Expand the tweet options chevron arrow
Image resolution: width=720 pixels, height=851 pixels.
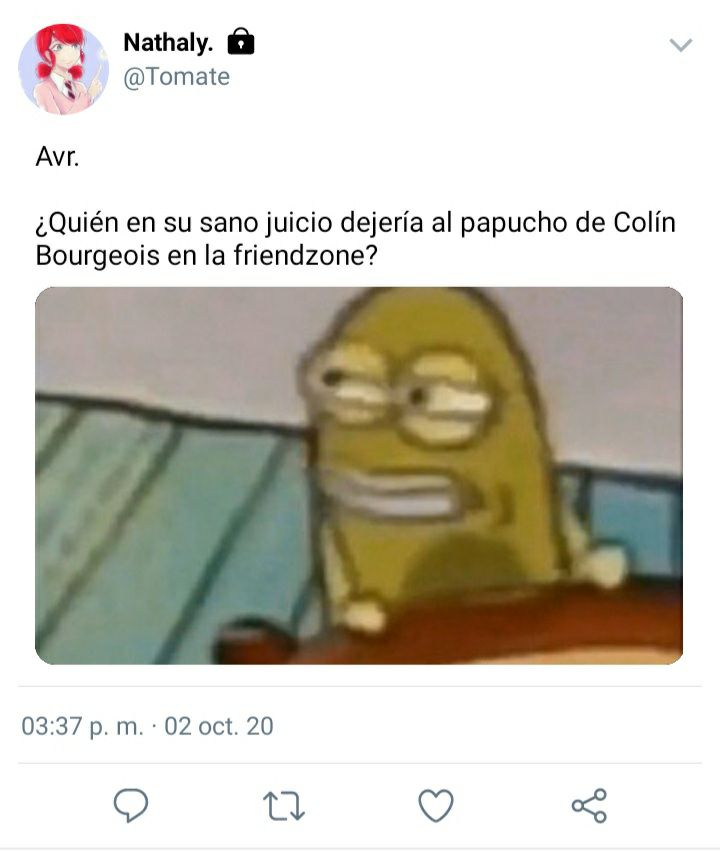(x=680, y=45)
